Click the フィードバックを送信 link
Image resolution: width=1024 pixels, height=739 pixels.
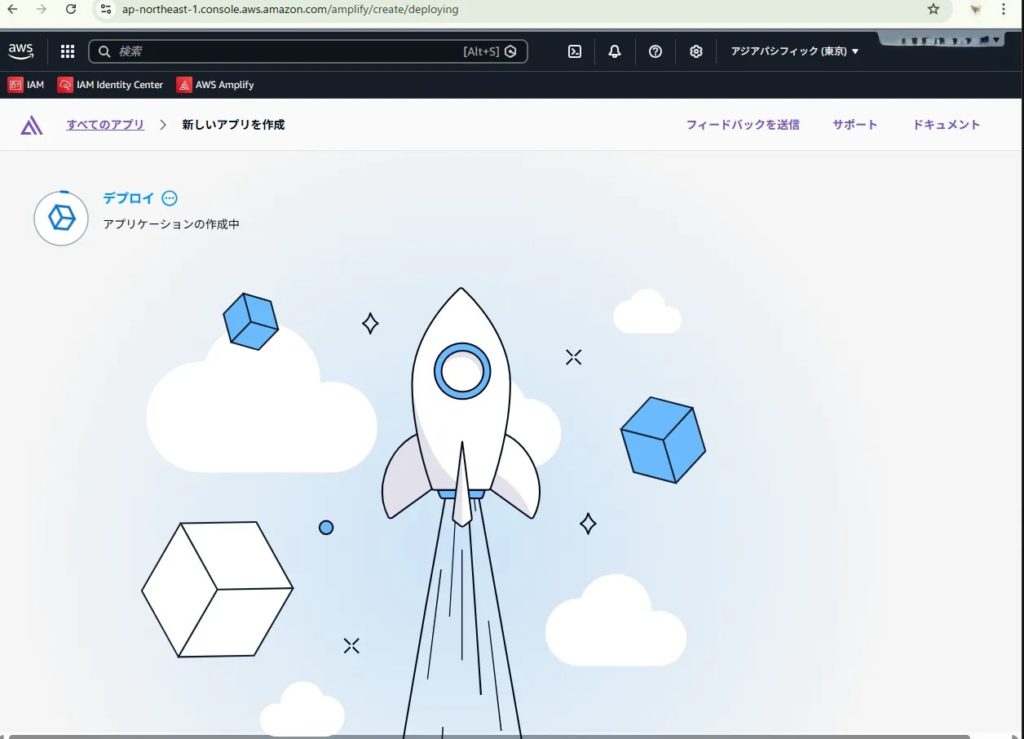click(742, 125)
